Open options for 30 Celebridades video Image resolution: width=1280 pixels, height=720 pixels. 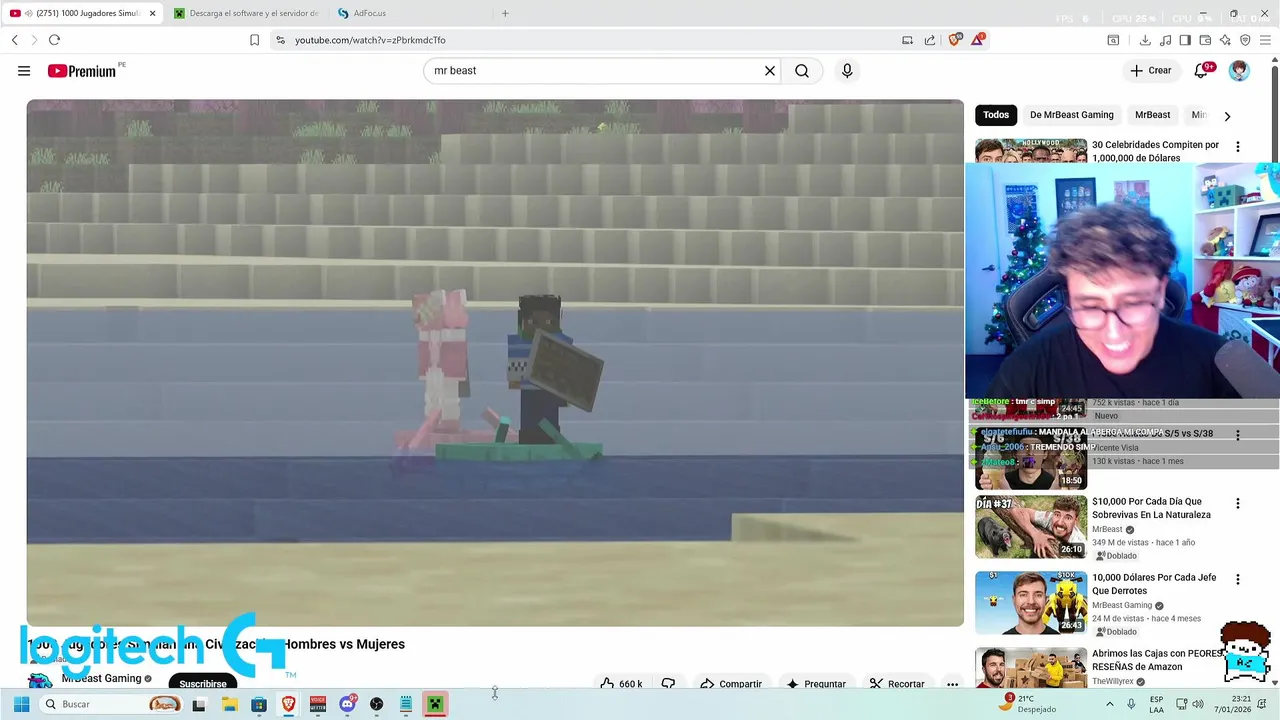coord(1238,146)
